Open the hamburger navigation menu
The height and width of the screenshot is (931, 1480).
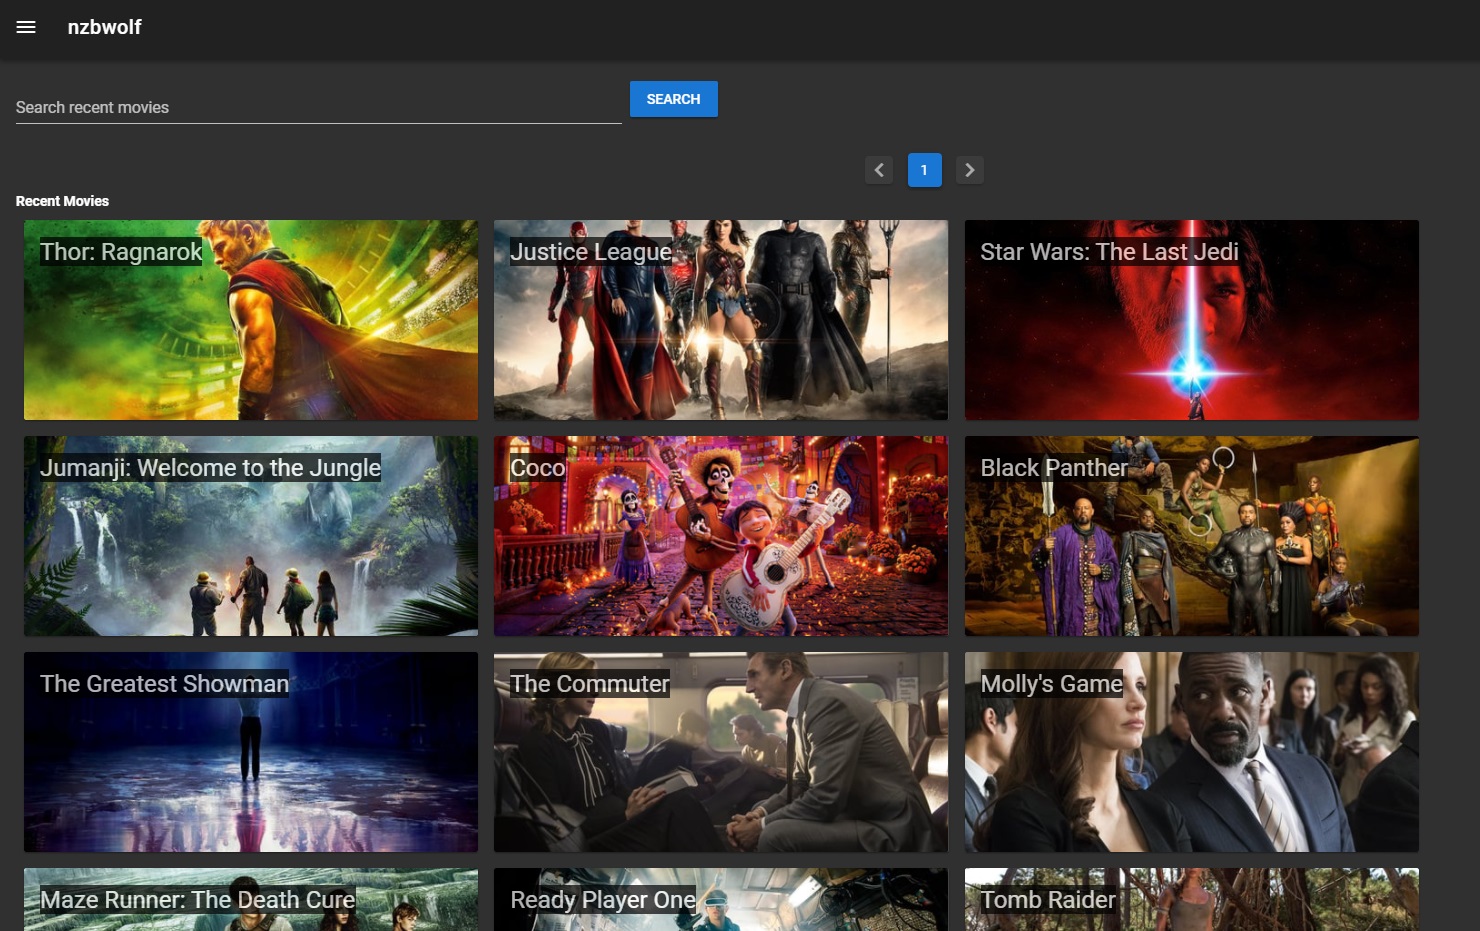tap(26, 27)
